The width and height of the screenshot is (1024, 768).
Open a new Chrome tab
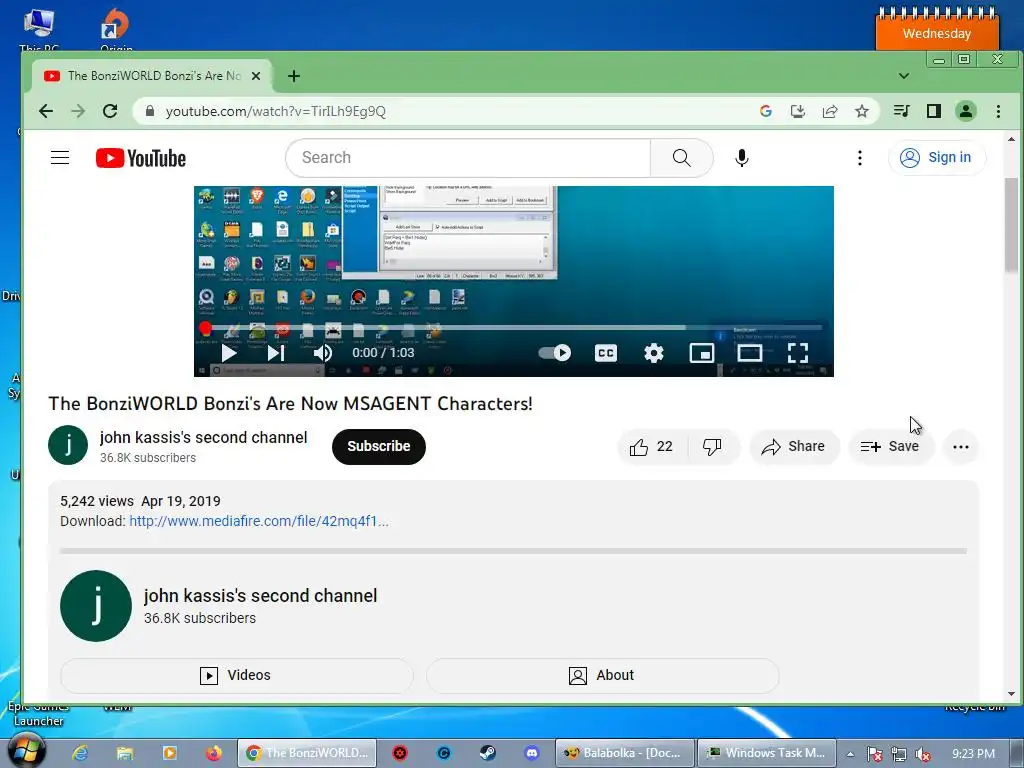click(294, 76)
